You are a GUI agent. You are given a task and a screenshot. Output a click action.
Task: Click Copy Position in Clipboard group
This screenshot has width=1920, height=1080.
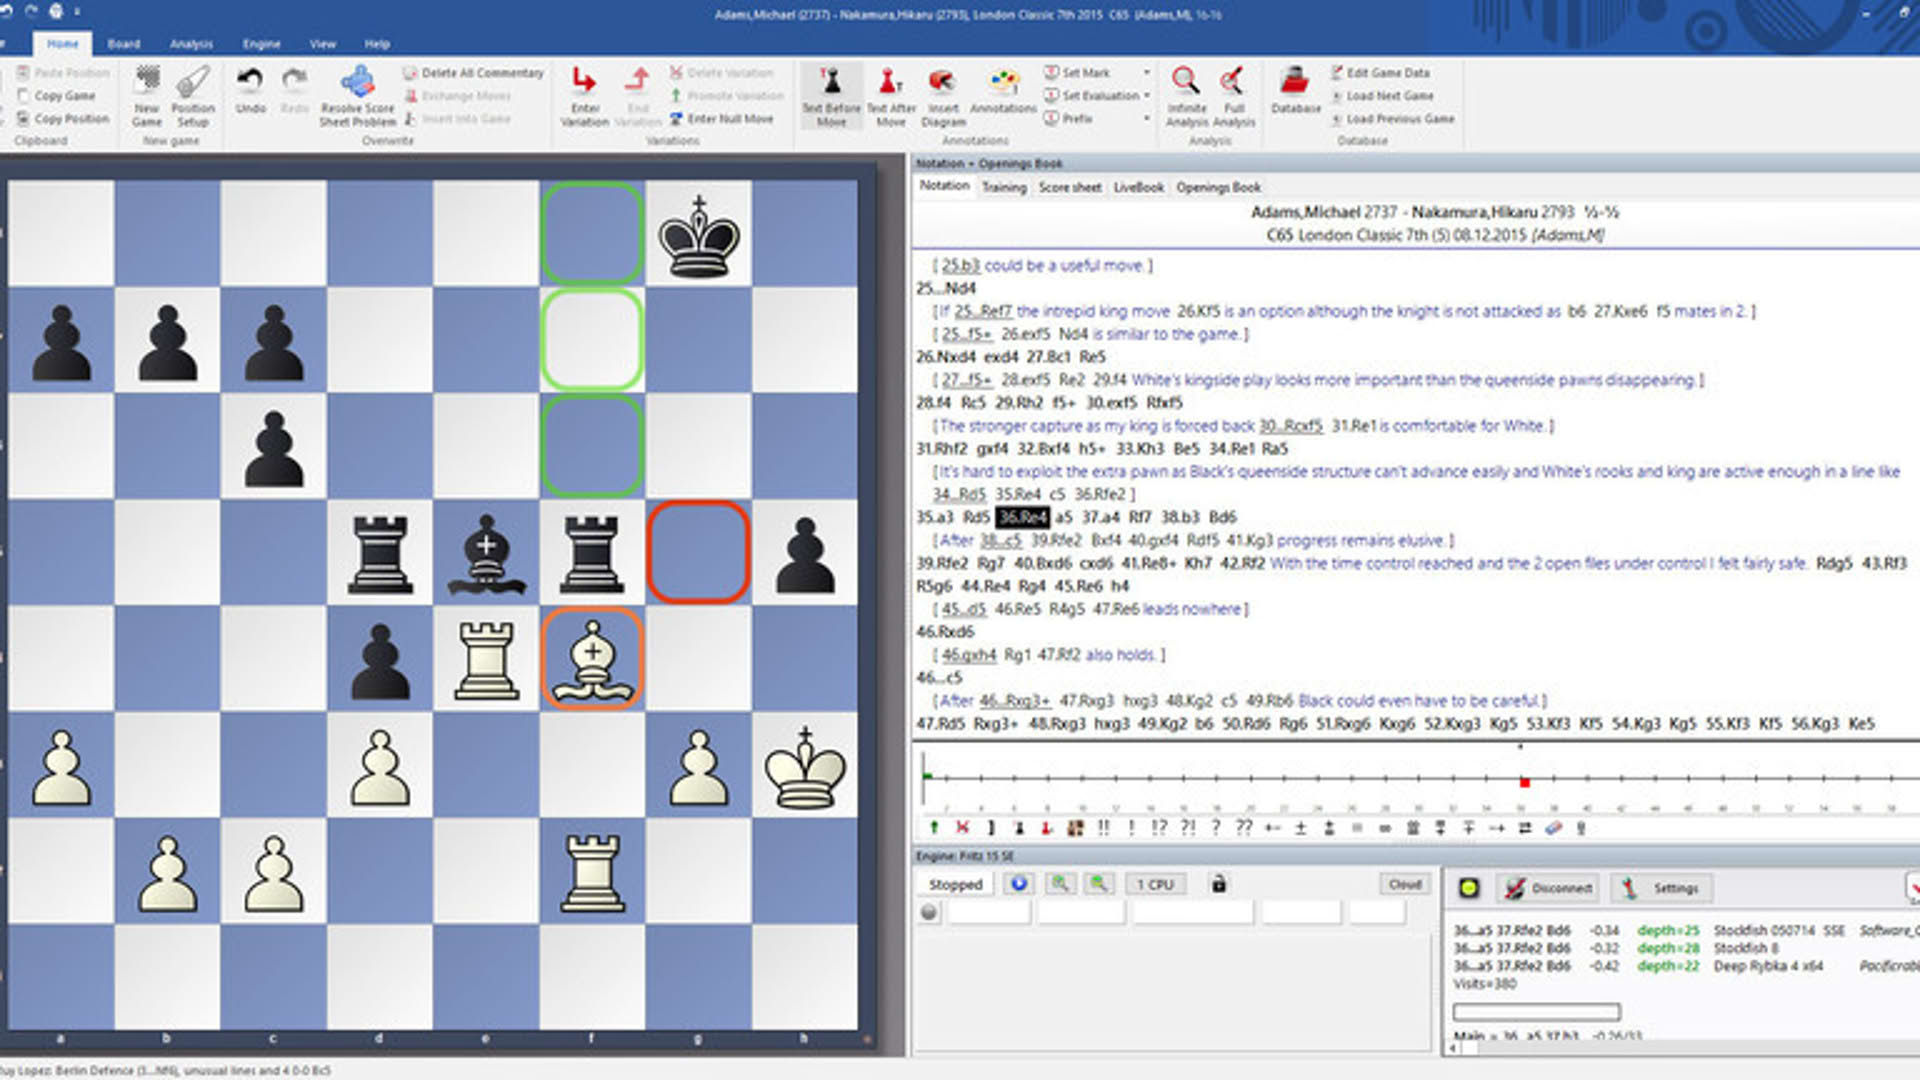tap(63, 119)
